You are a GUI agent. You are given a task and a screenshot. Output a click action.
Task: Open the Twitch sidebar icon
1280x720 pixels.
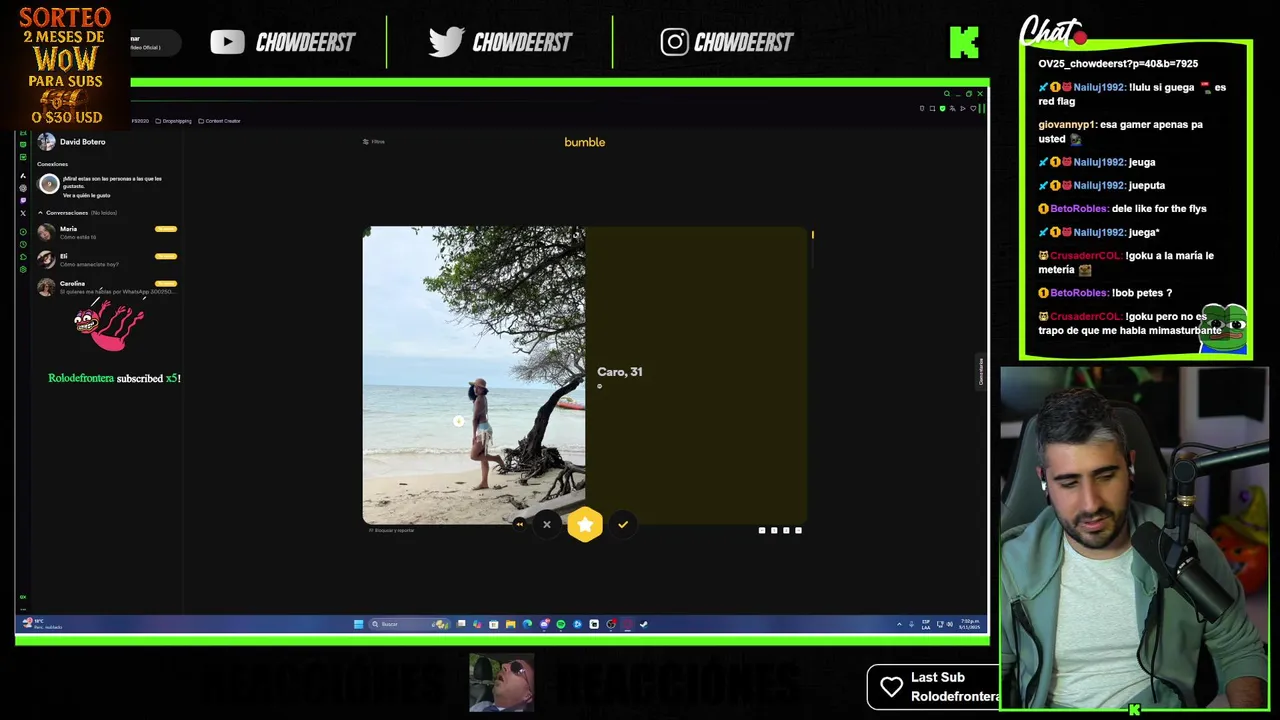tap(23, 200)
